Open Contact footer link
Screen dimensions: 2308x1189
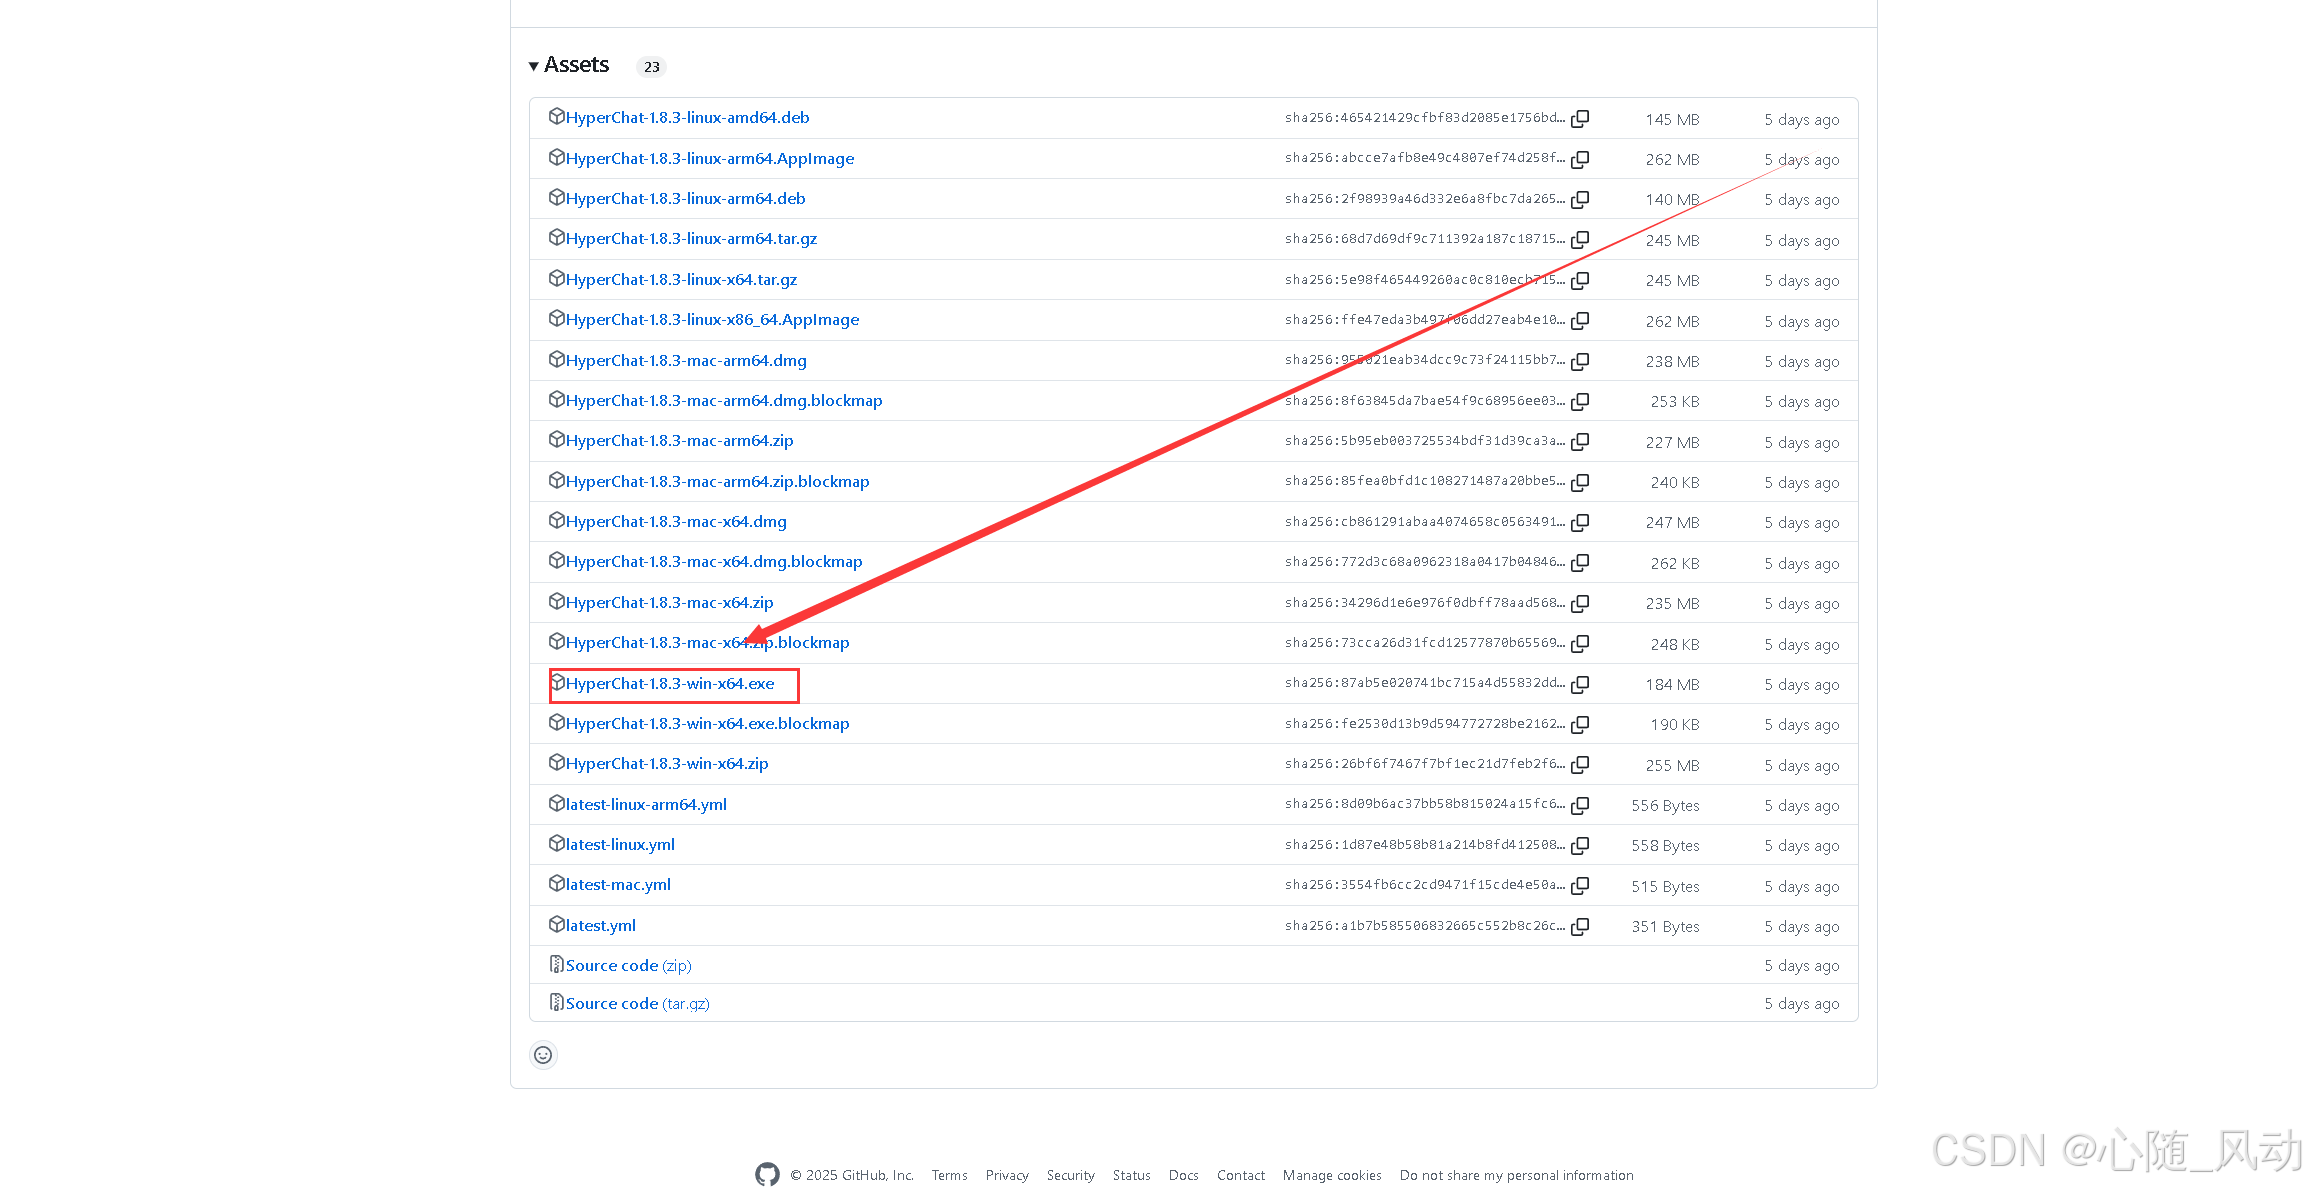tap(1241, 1175)
